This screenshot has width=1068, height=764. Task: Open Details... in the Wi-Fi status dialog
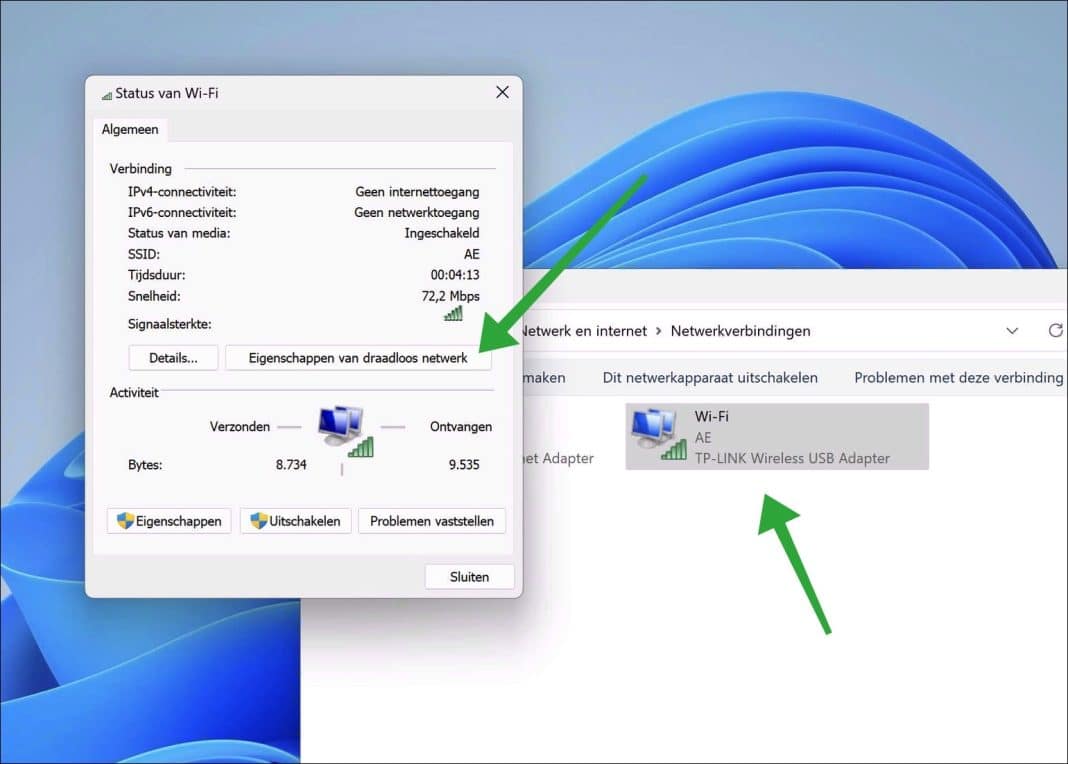(x=172, y=357)
